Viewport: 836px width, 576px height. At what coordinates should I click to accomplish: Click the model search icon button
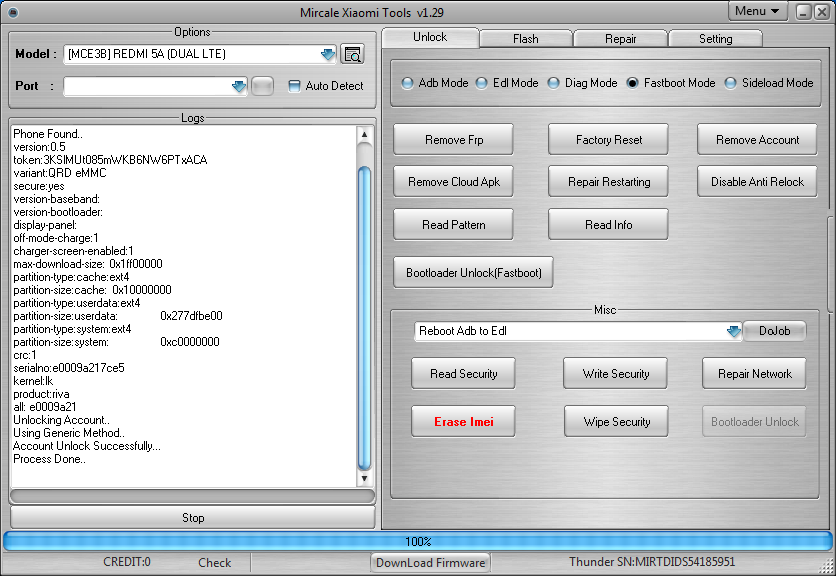pos(352,54)
